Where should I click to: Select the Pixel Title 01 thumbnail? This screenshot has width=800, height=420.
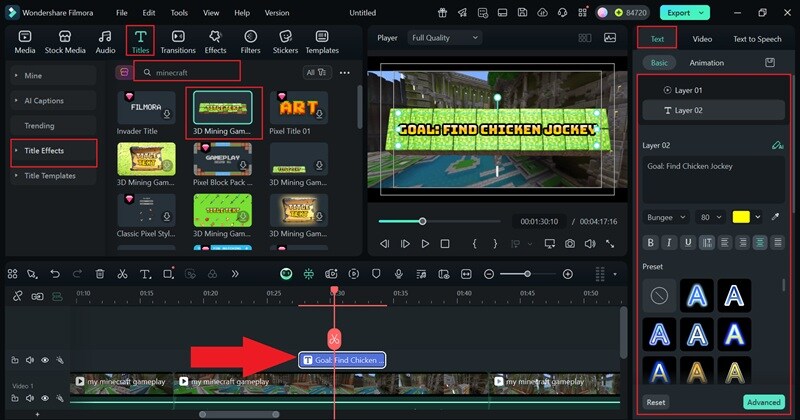click(298, 108)
